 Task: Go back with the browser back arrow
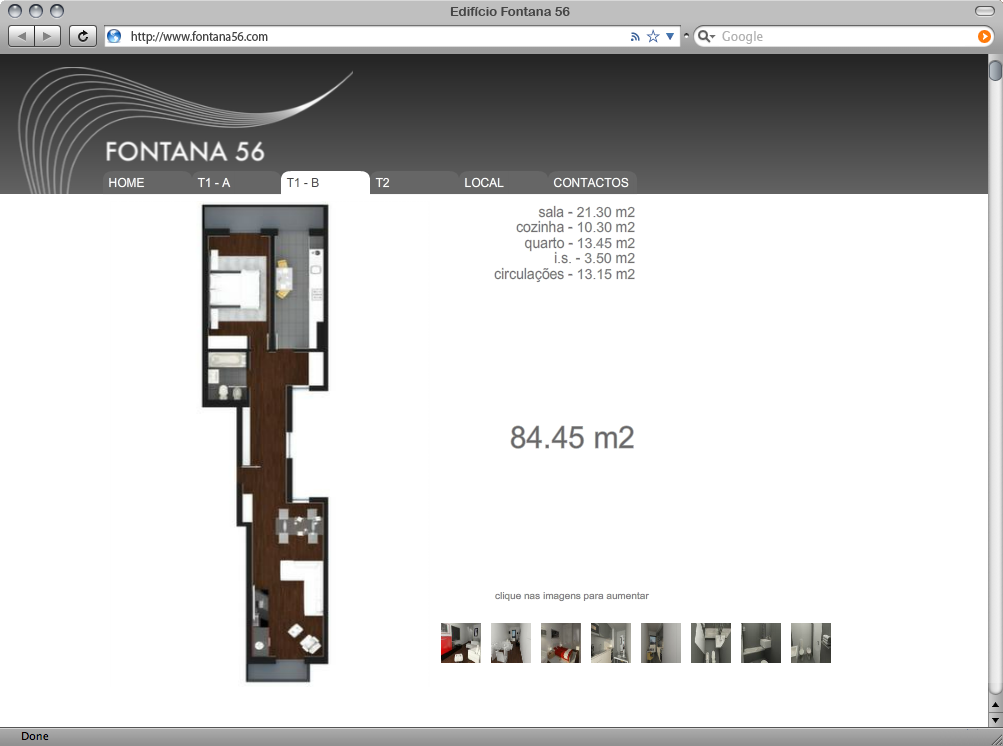[x=22, y=36]
